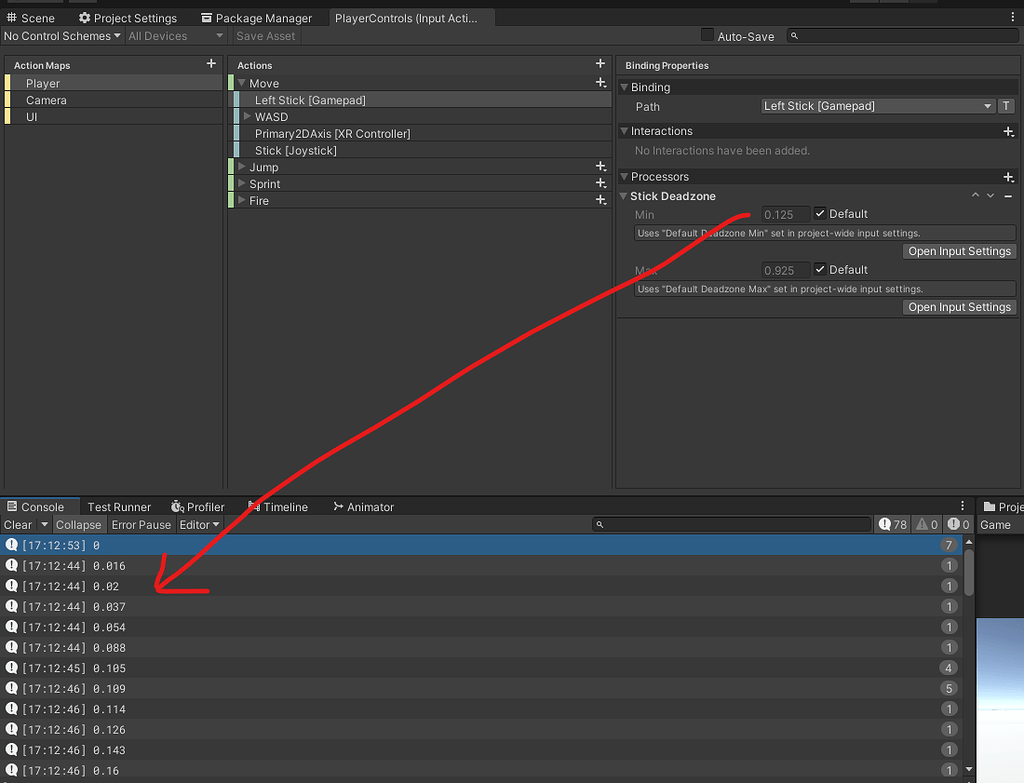Expand the WASD composite binding
The width and height of the screenshot is (1024, 783).
[x=245, y=116]
